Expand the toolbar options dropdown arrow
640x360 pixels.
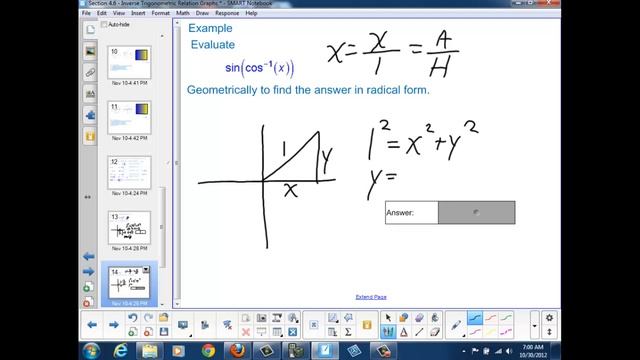tap(534, 325)
